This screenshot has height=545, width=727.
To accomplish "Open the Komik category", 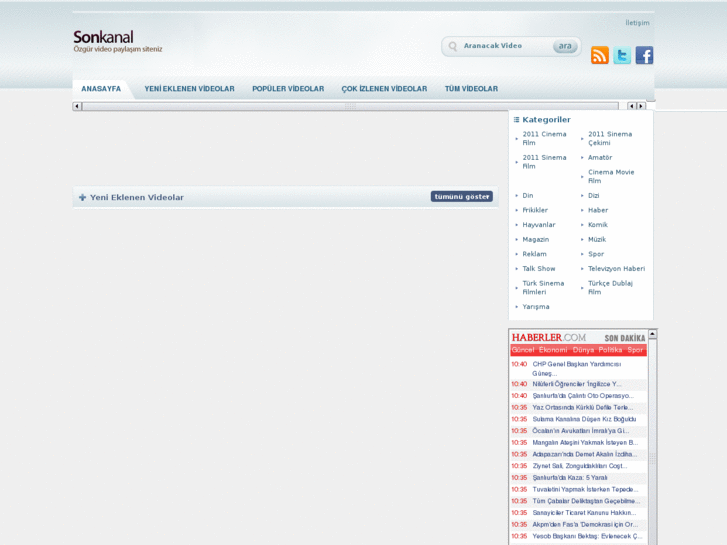I will pos(598,225).
